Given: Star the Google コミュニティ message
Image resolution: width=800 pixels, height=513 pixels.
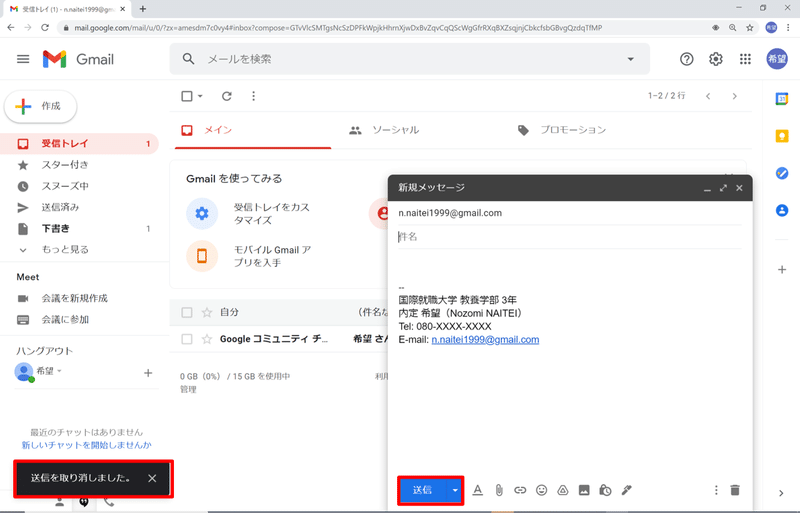Looking at the screenshot, I should (x=207, y=339).
